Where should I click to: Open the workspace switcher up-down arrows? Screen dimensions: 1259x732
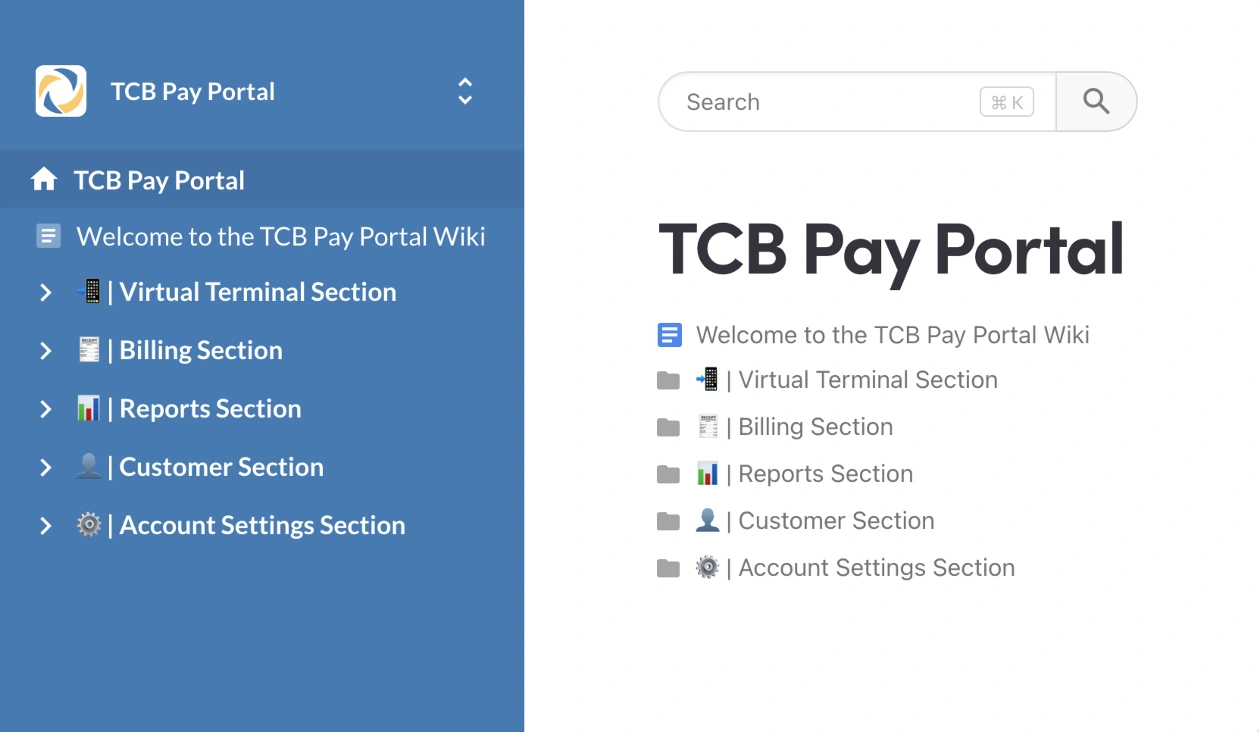[465, 91]
